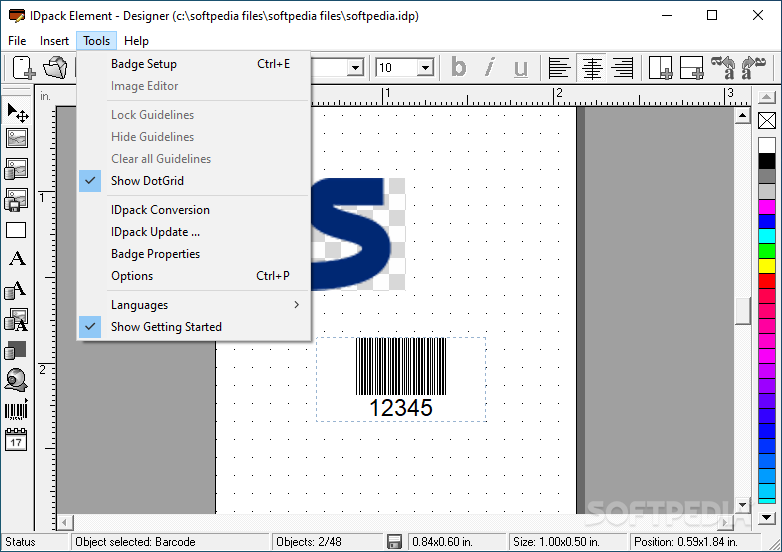Viewport: 782px width, 552px height.
Task: Click the canvas vertical scroll down arrow
Action: pyautogui.click(x=743, y=505)
